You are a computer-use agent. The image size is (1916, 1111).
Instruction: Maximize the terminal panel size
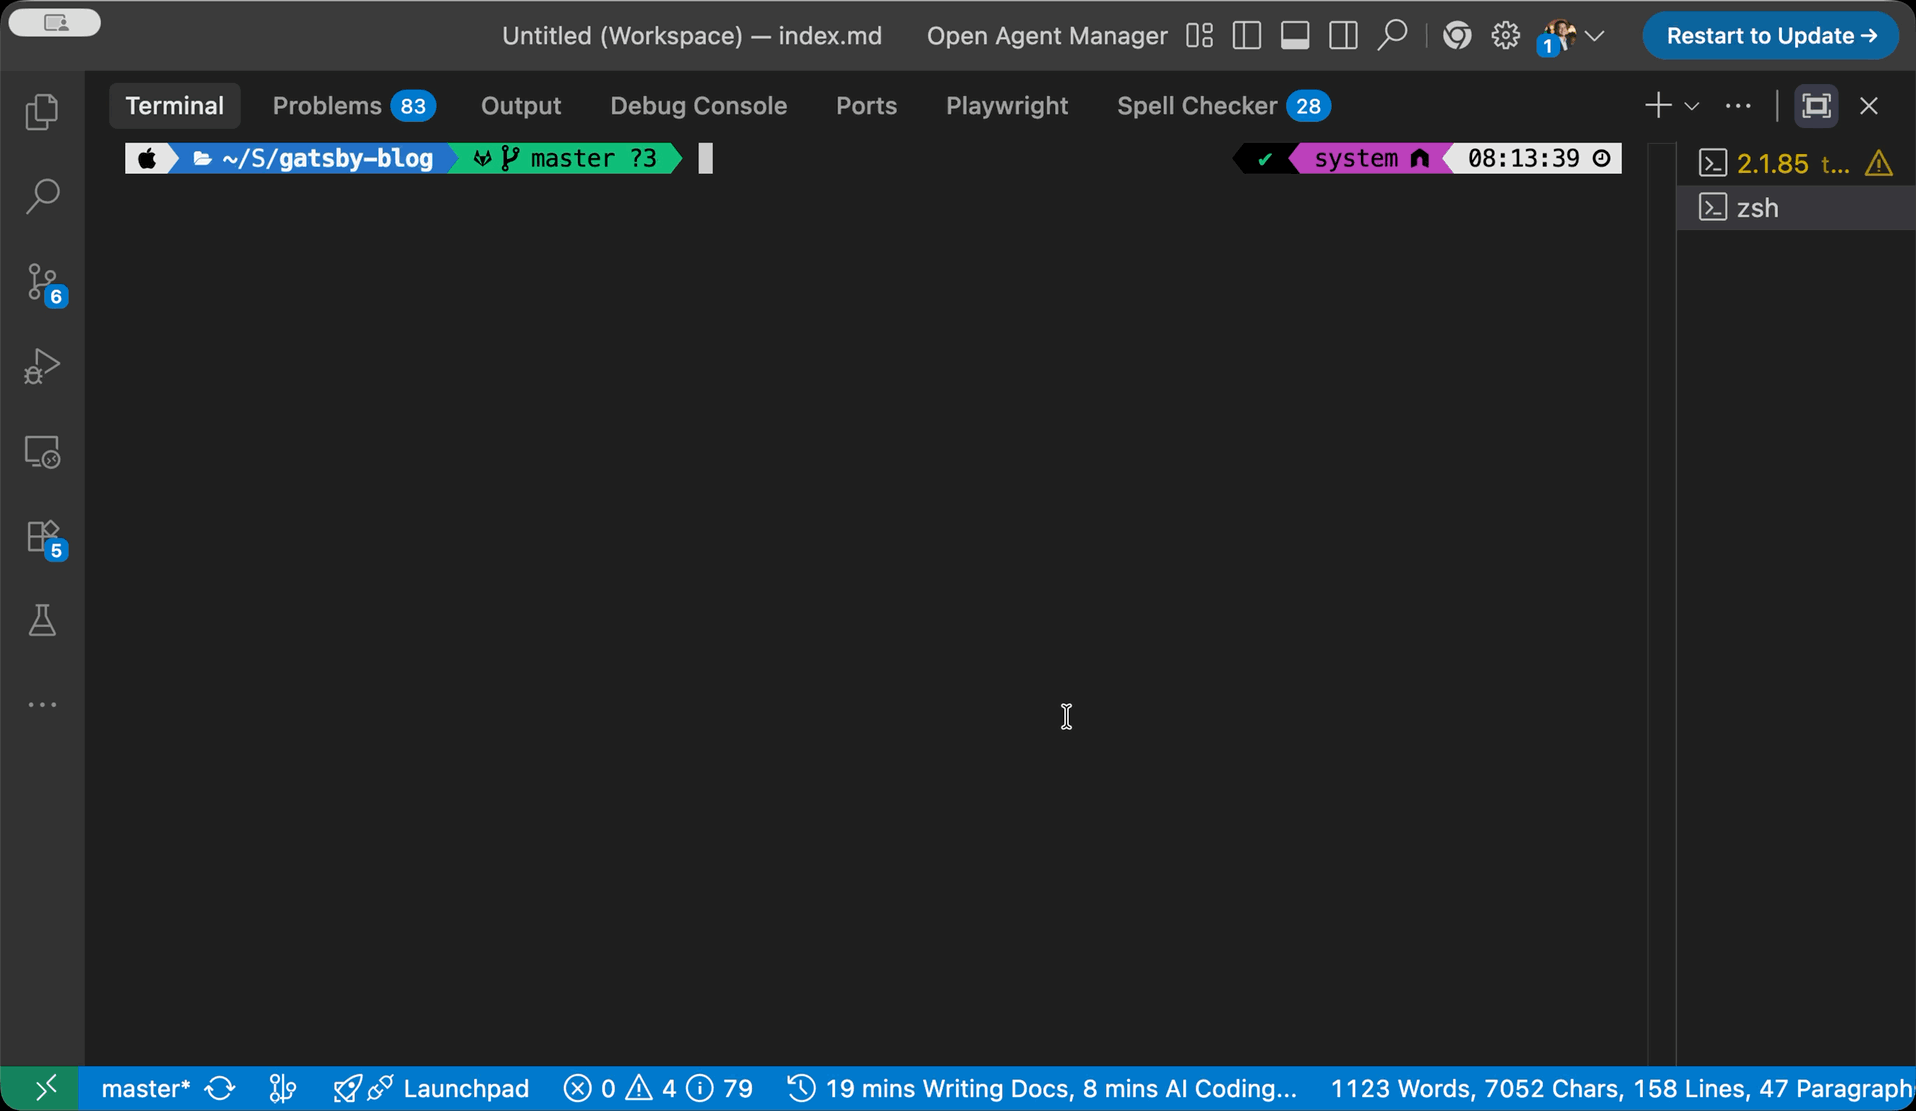coord(1816,105)
